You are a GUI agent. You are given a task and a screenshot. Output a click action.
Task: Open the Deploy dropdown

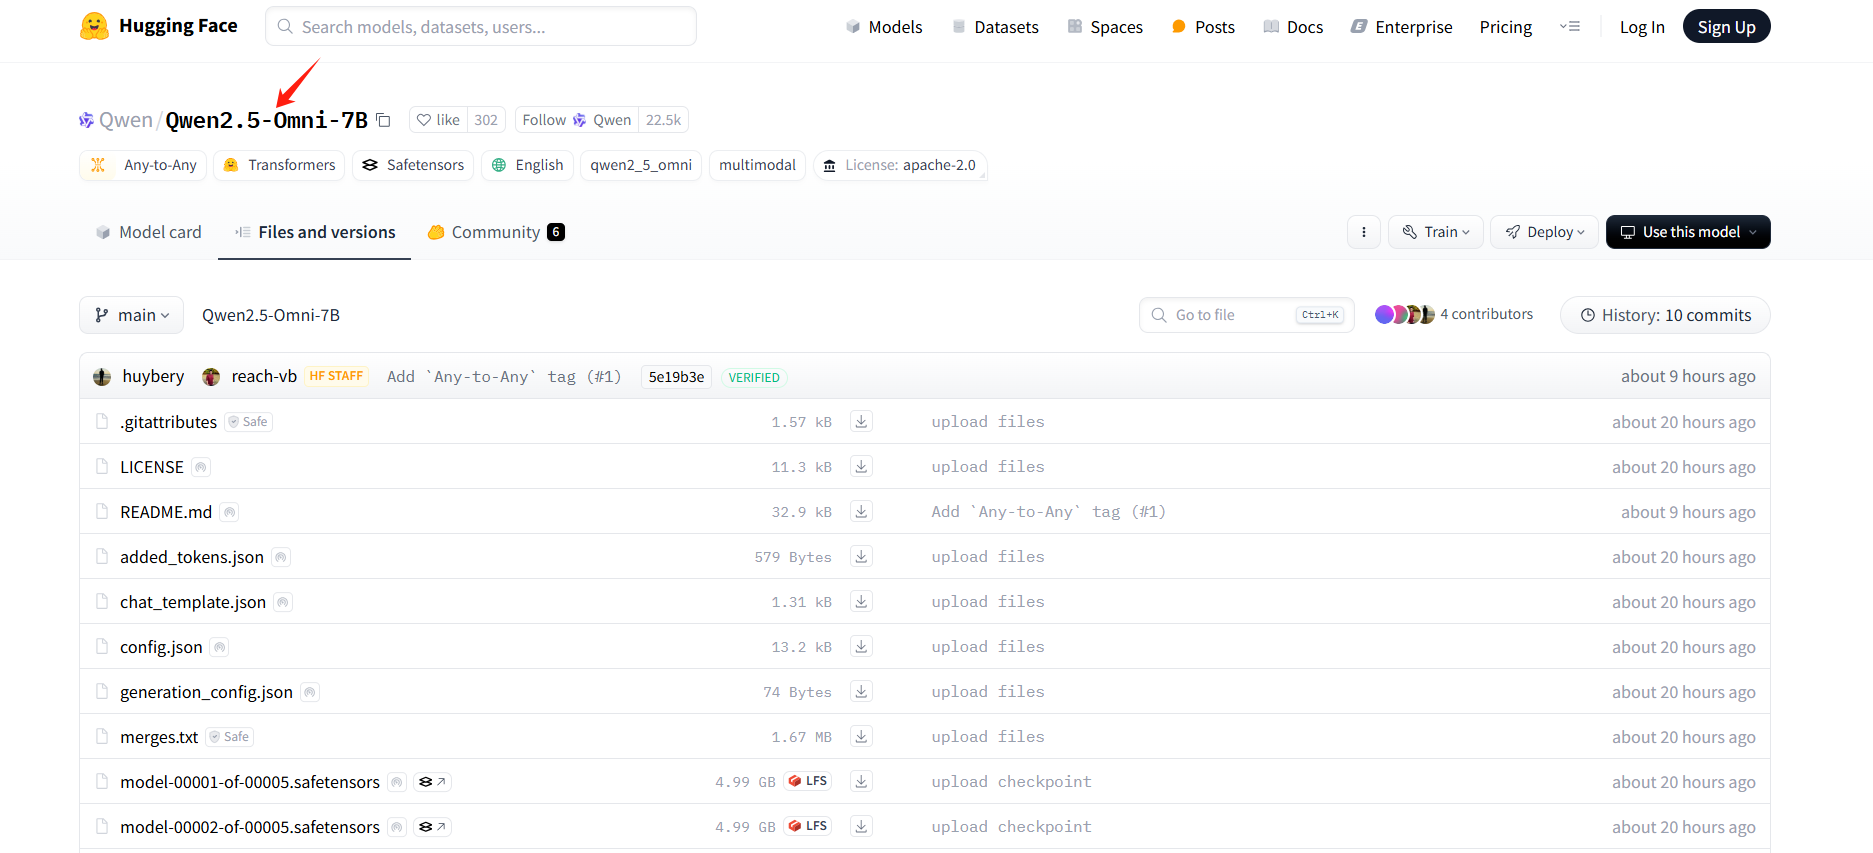point(1544,232)
